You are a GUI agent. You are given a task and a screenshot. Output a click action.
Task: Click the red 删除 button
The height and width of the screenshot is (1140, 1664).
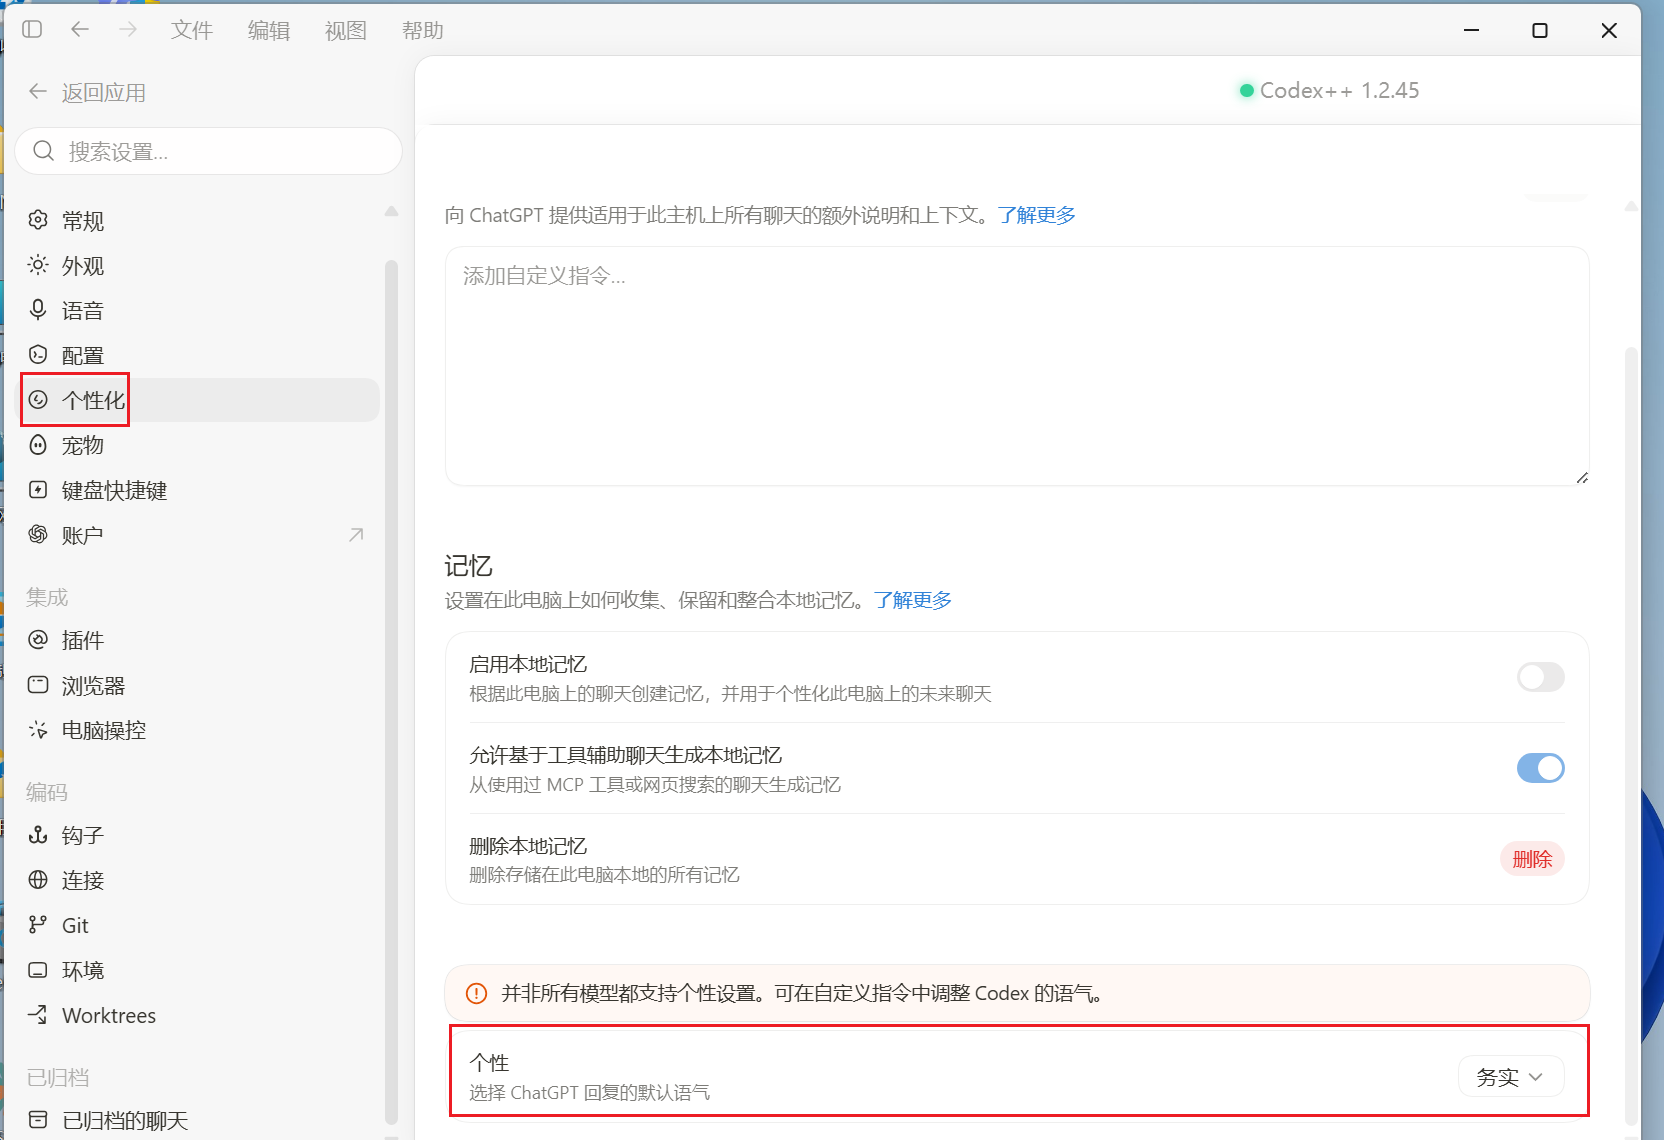tap(1532, 859)
